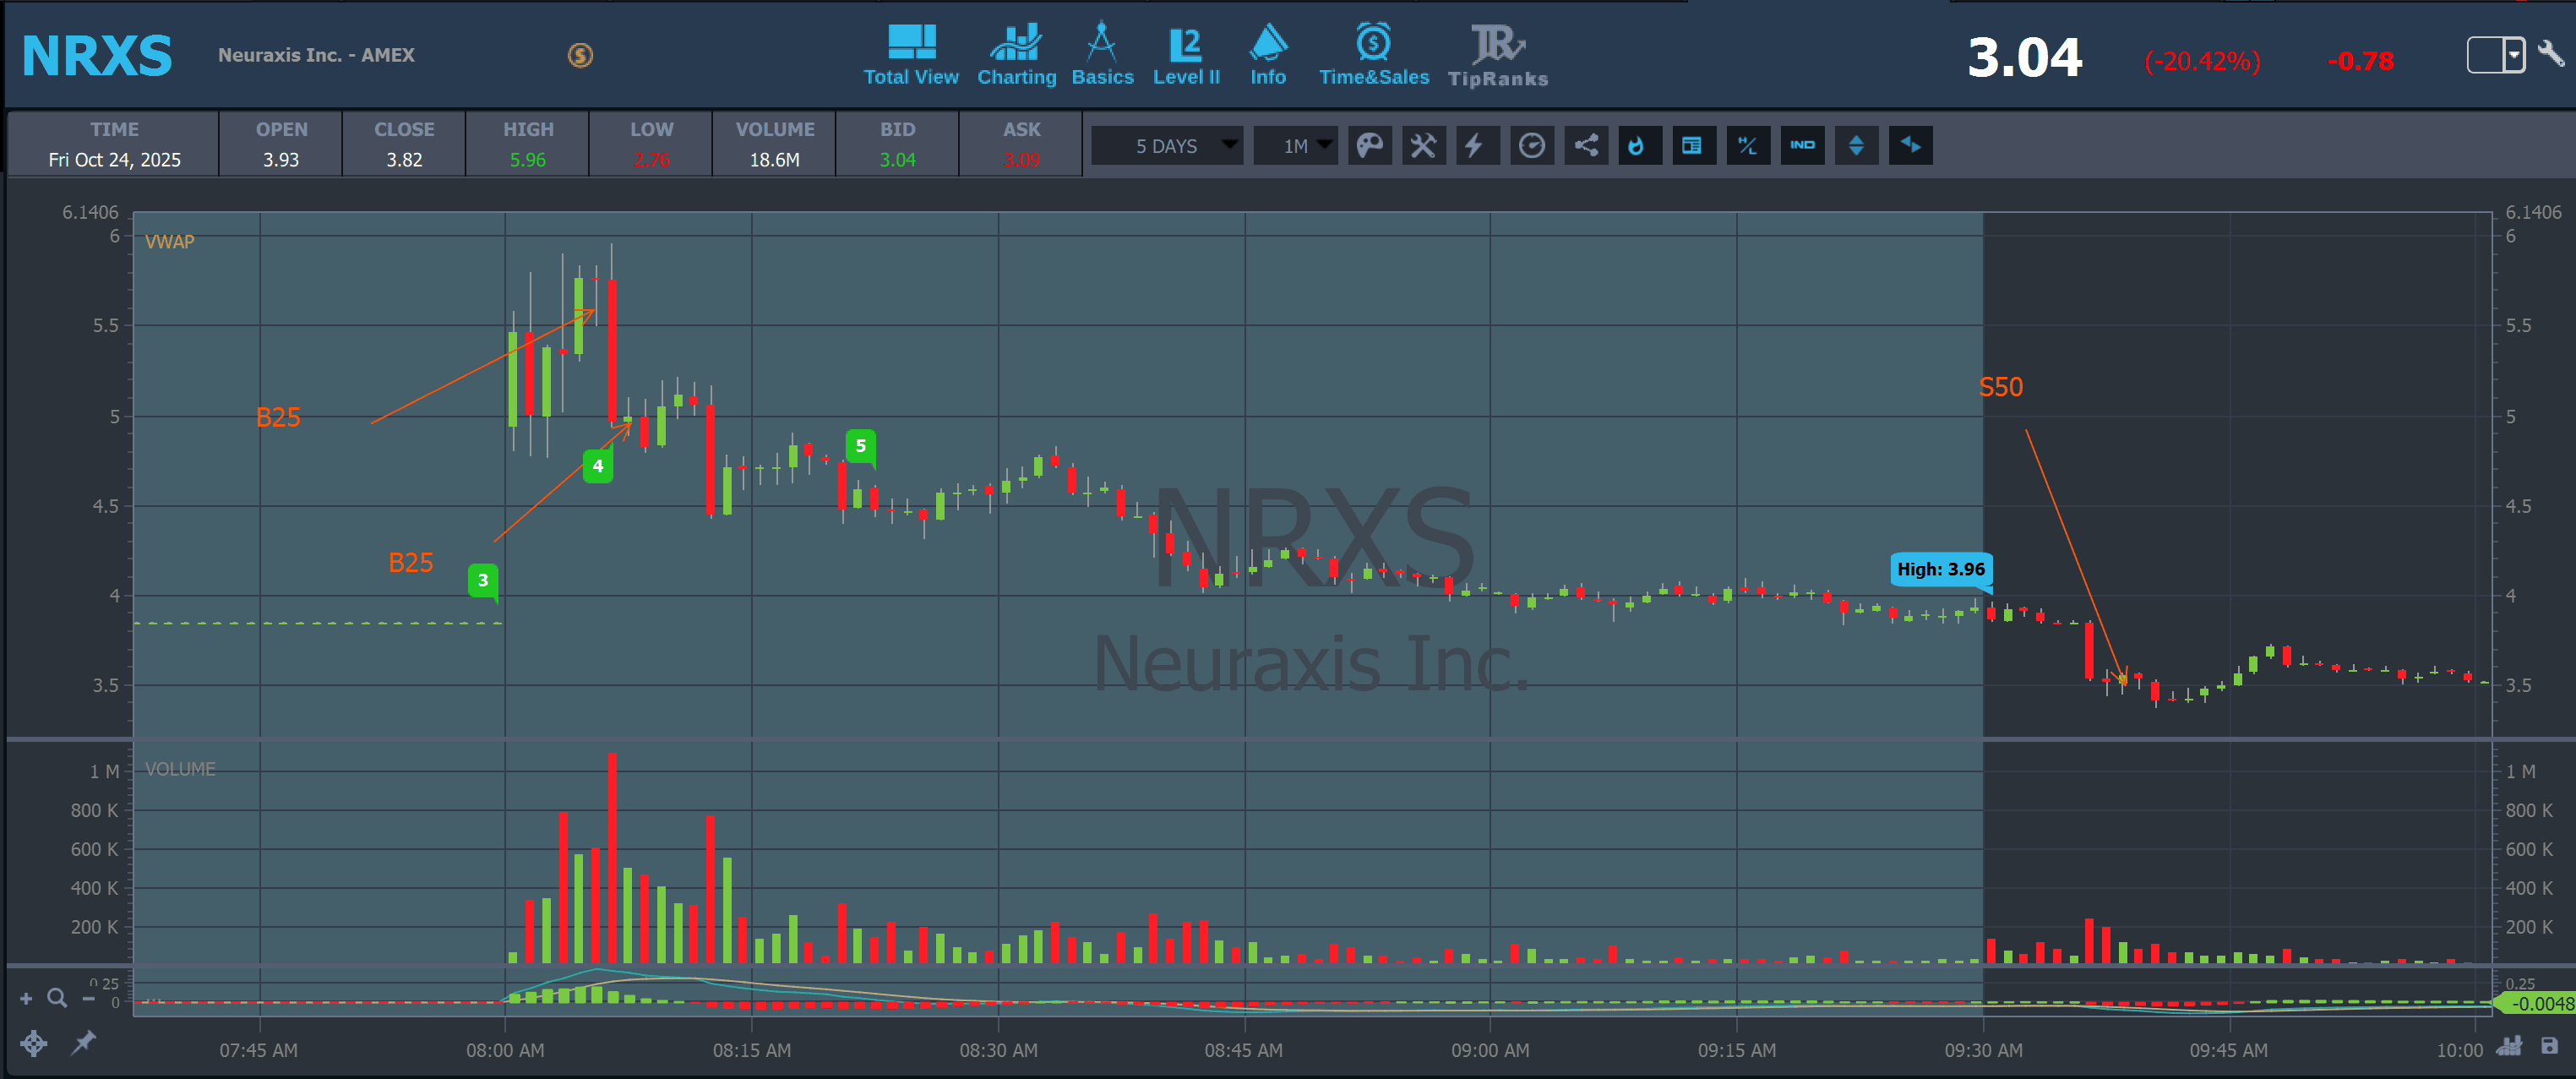Click the lightning bolt icon
Viewport: 2576px width, 1079px height.
(x=1475, y=146)
